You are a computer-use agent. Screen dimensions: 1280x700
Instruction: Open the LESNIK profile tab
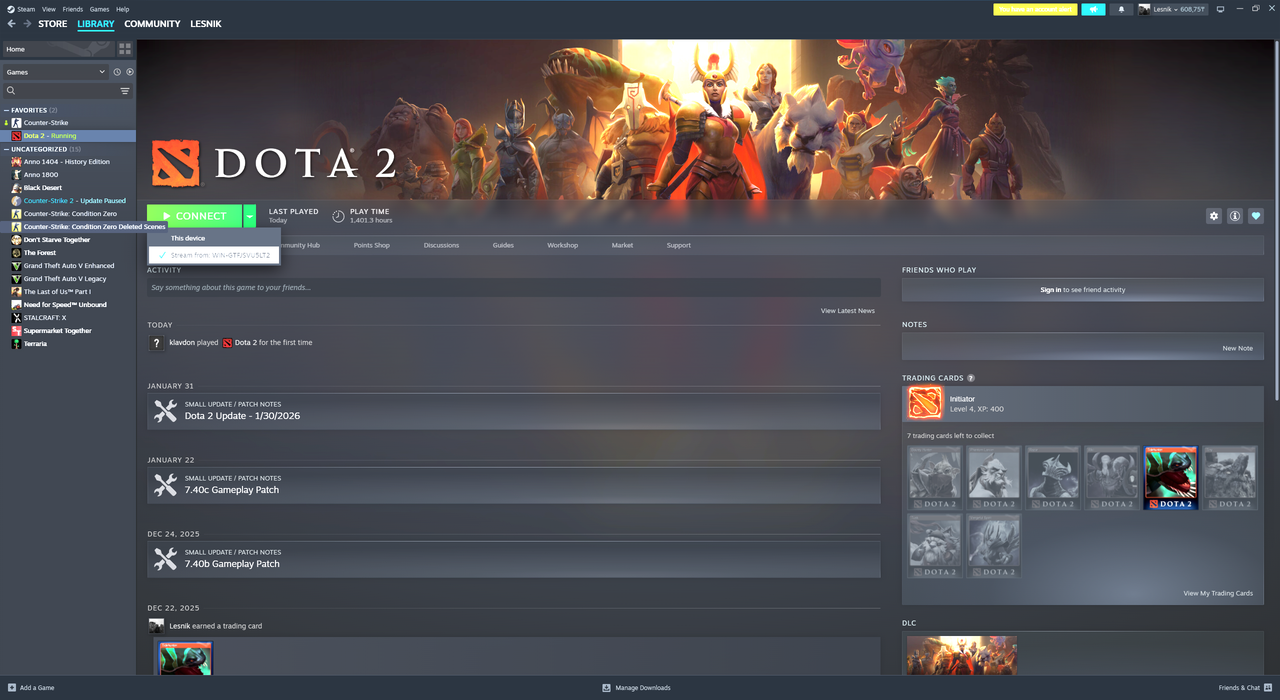point(206,24)
